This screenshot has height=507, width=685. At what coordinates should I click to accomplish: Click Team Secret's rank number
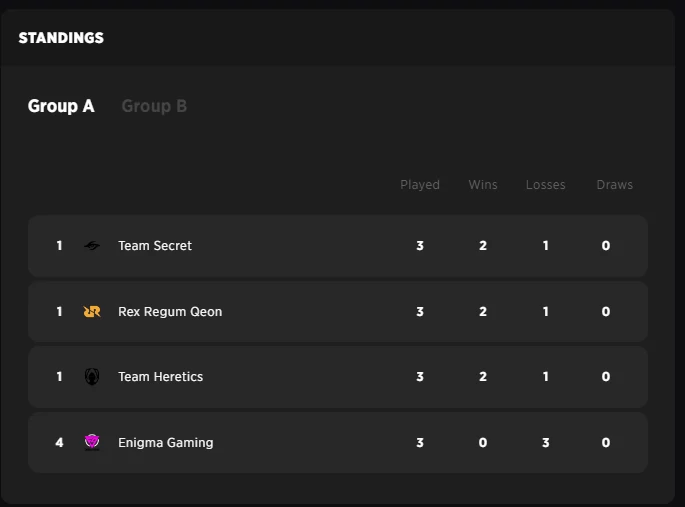click(60, 246)
